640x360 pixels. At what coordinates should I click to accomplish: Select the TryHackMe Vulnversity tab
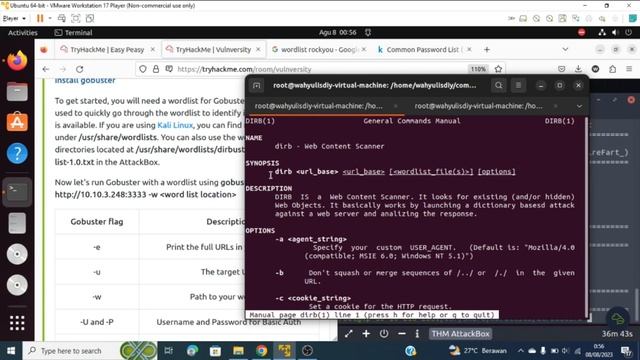click(213, 49)
